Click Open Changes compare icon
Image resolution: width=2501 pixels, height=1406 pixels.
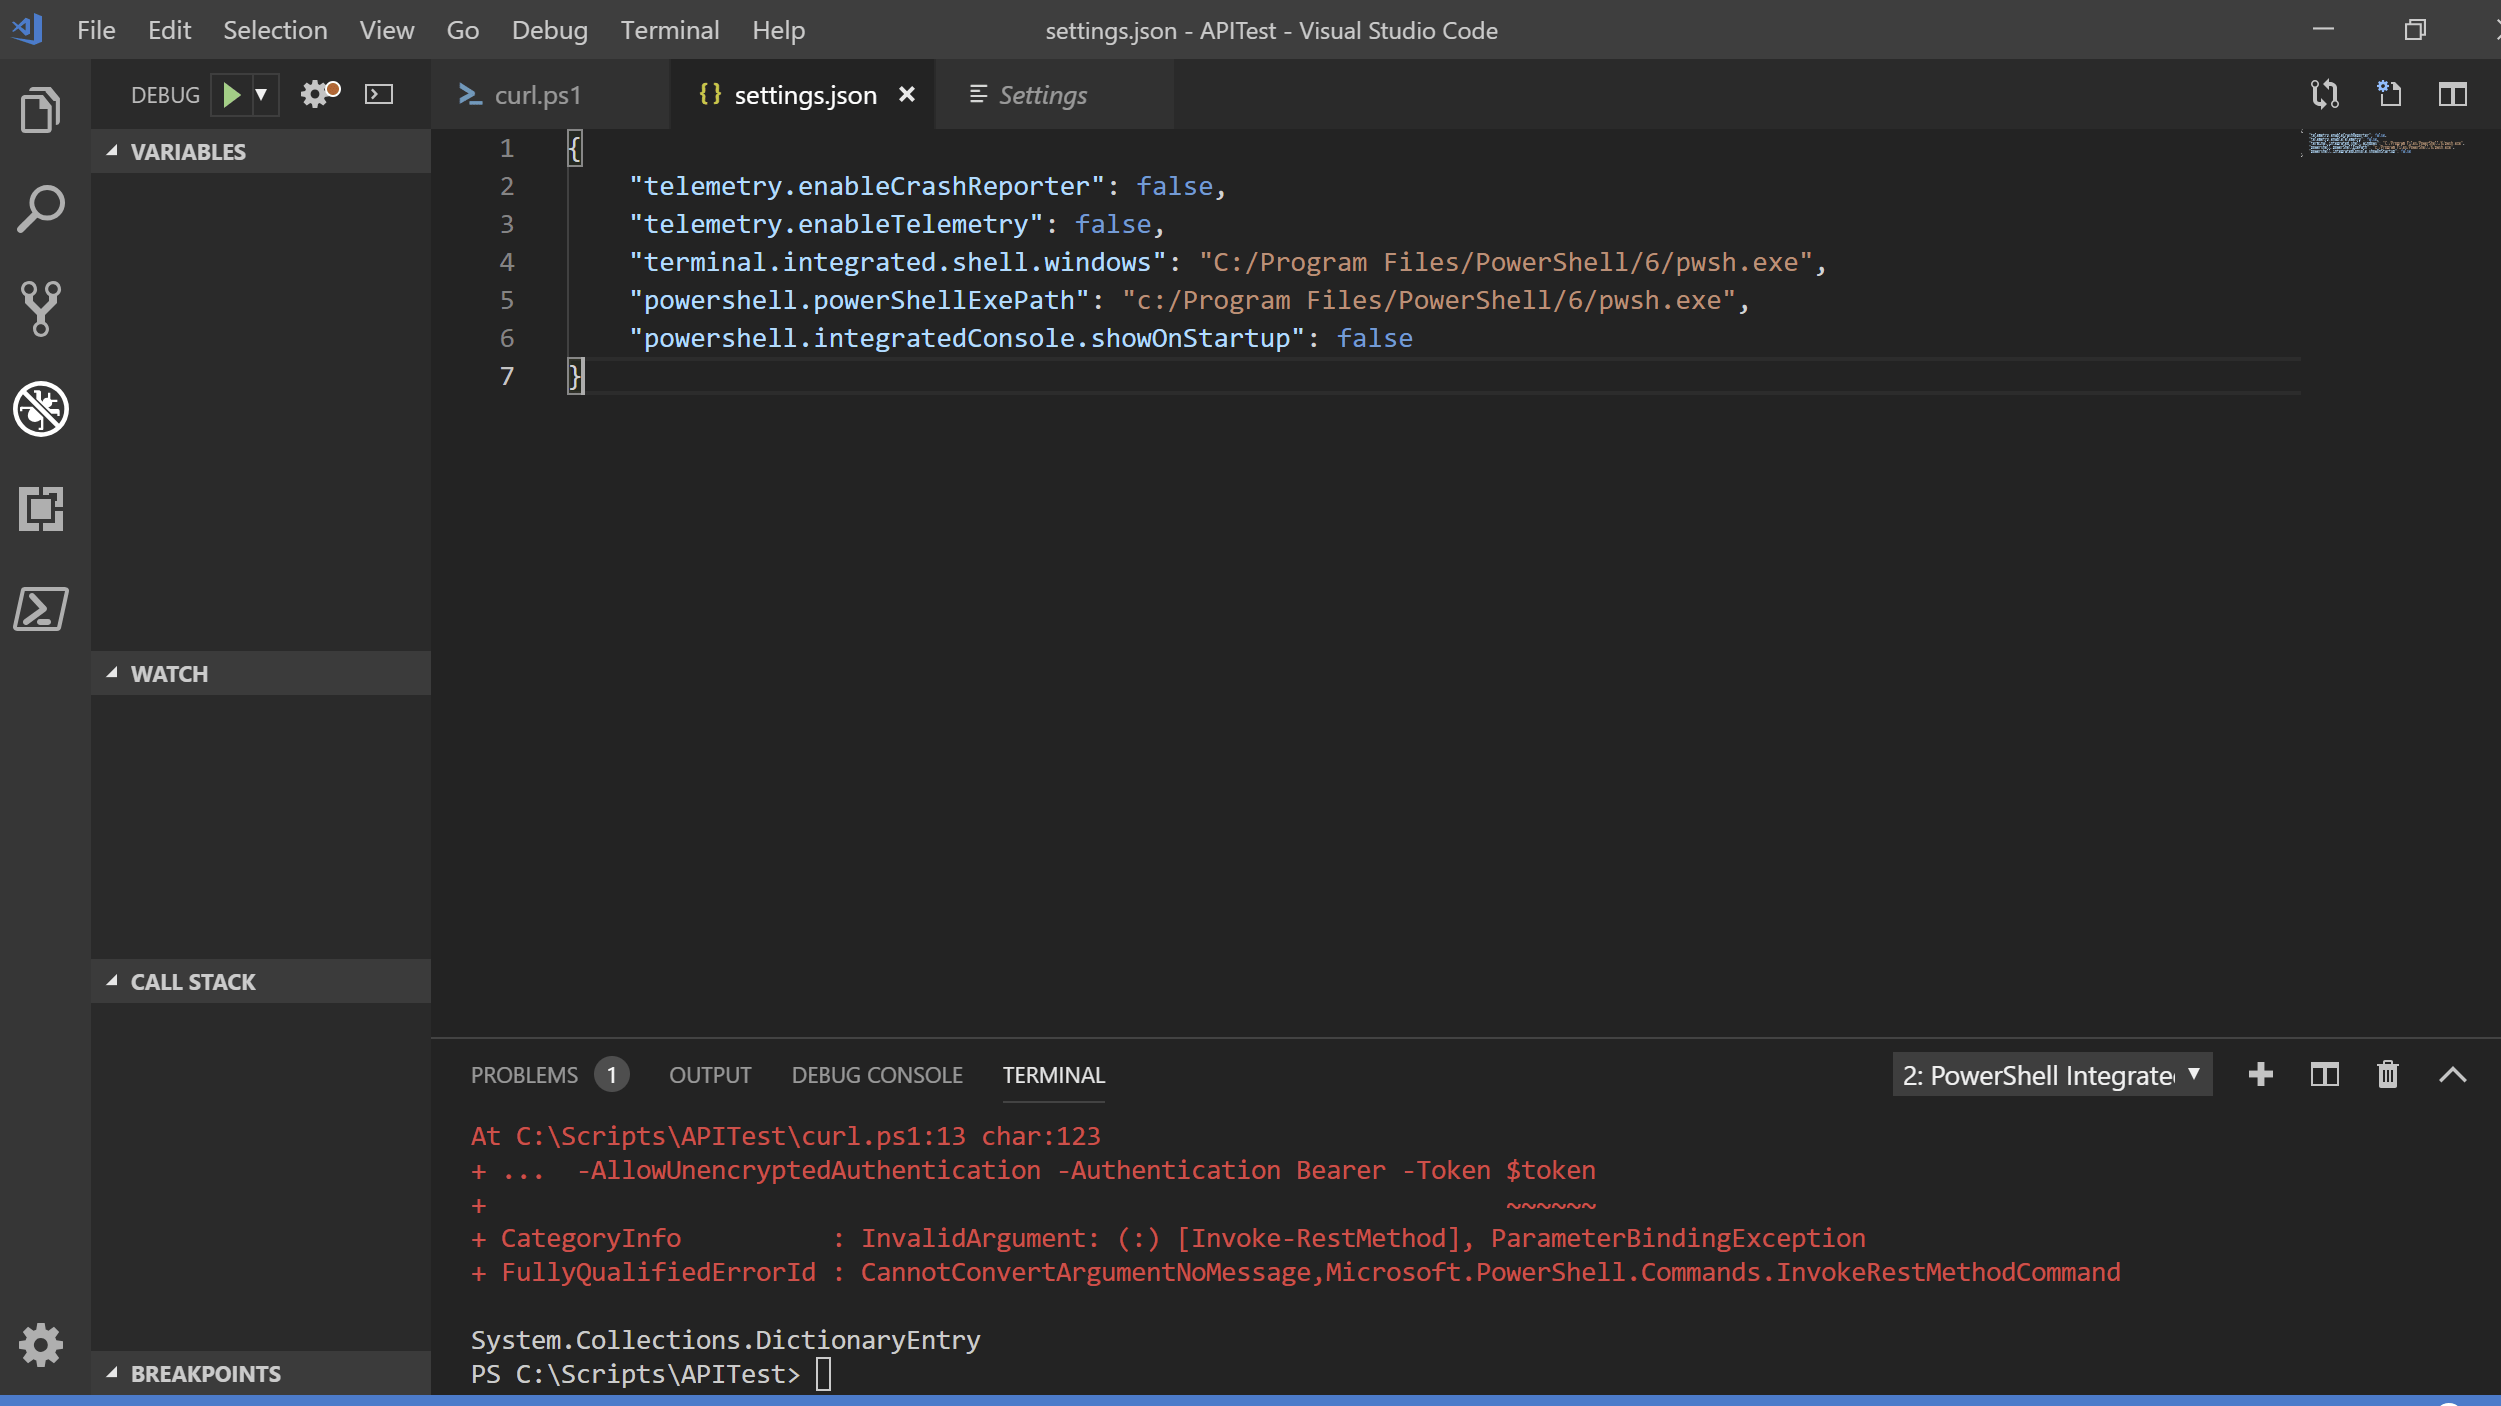2325,94
